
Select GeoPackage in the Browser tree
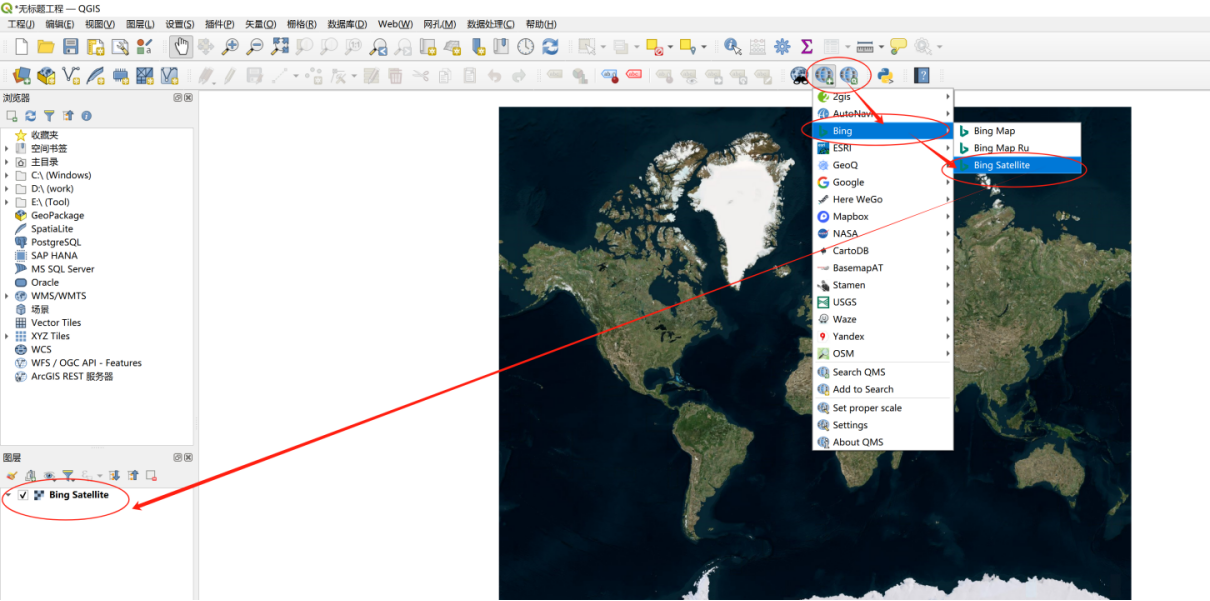point(57,215)
